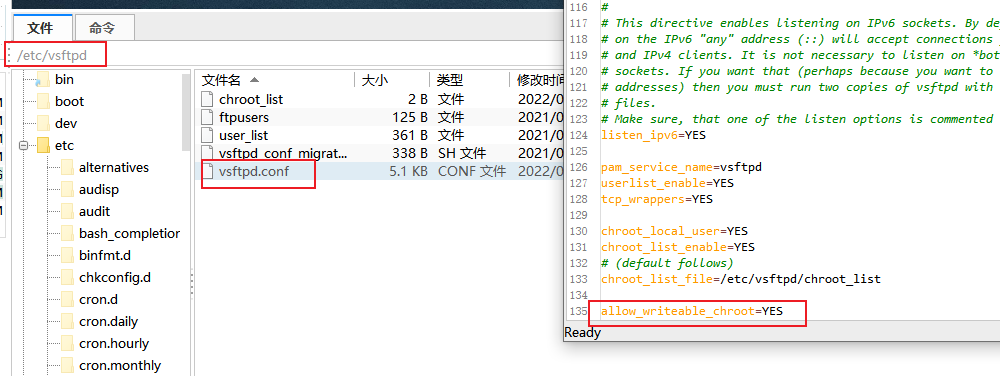The width and height of the screenshot is (1000, 376).
Task: Click the vsftpd.conf file icon
Action: tap(207, 171)
